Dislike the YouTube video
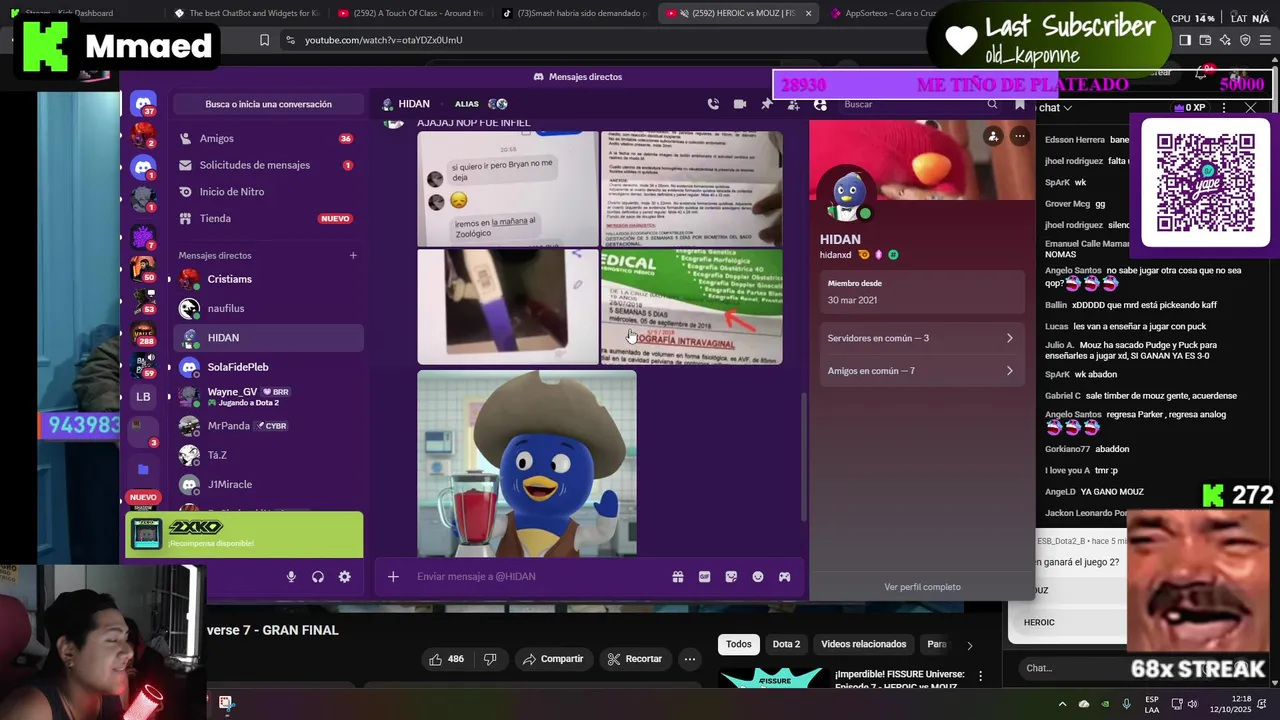 [x=490, y=659]
